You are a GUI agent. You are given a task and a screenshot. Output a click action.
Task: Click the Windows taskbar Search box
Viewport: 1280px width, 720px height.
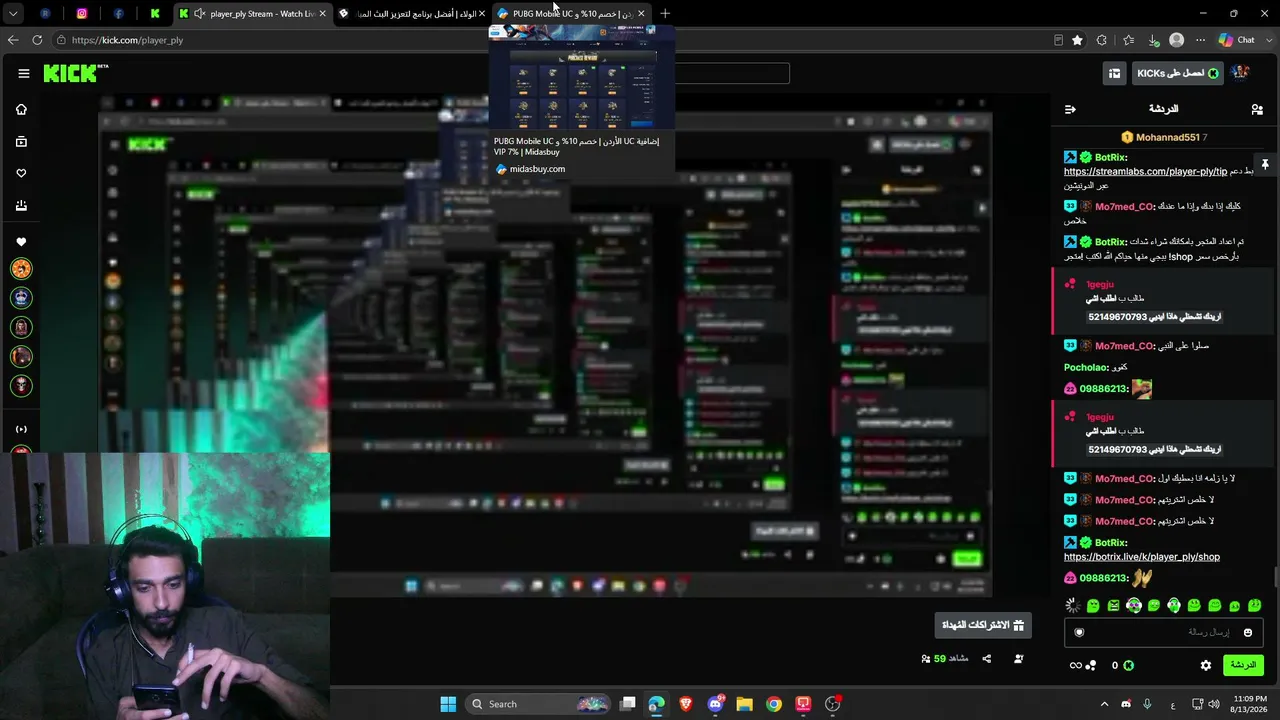tap(540, 704)
